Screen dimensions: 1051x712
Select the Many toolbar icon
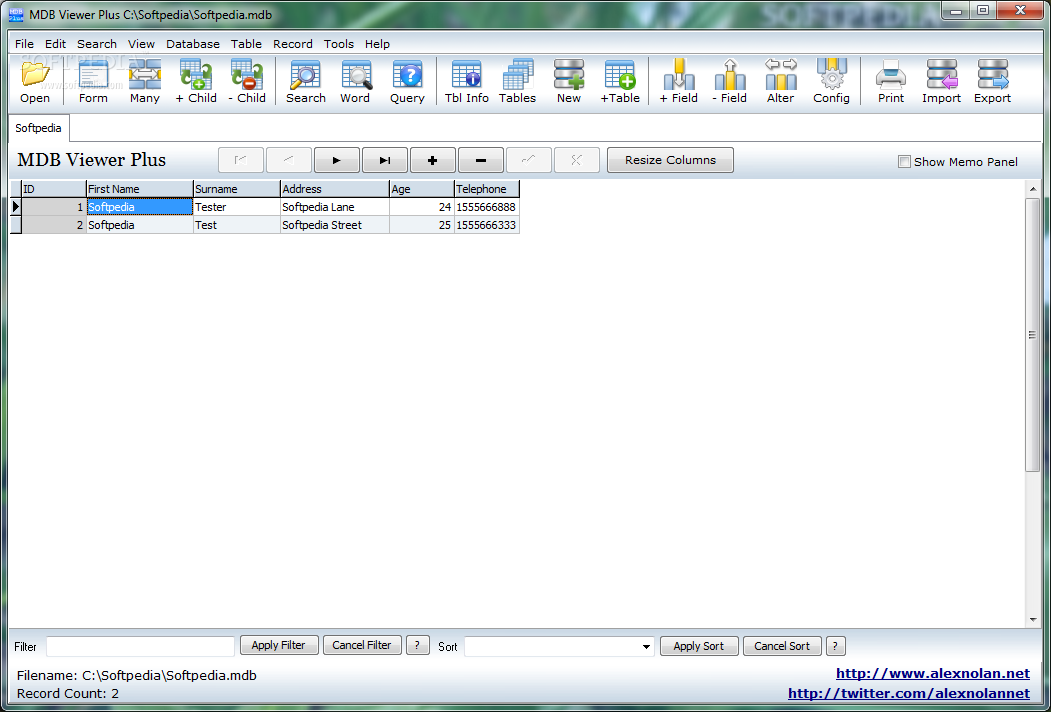pos(145,81)
